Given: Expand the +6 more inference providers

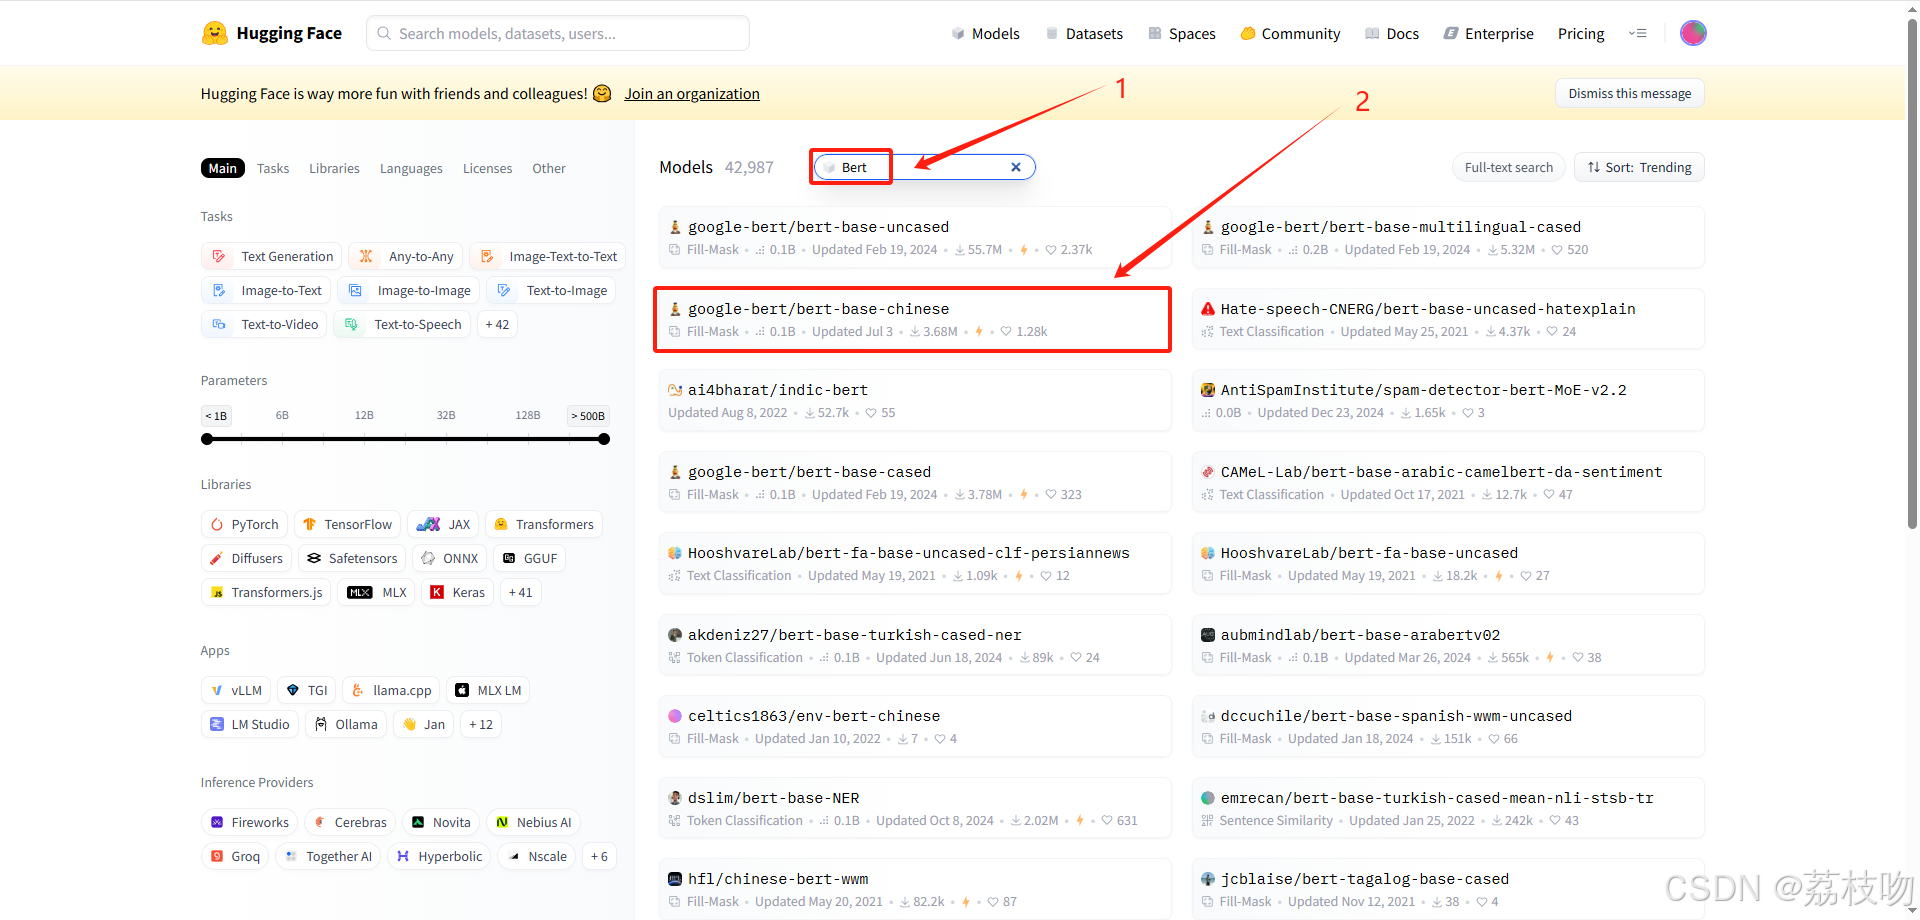Looking at the screenshot, I should click(599, 856).
